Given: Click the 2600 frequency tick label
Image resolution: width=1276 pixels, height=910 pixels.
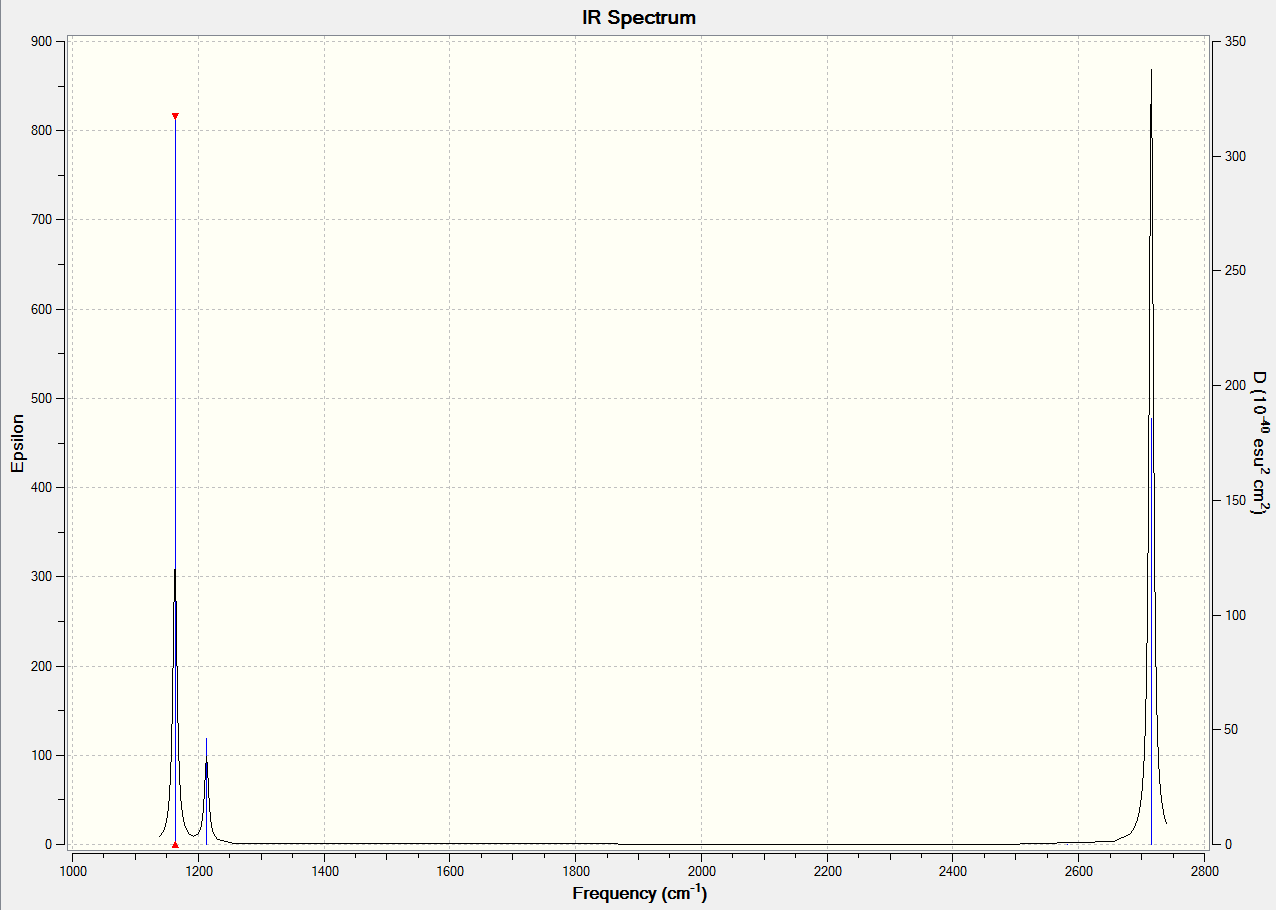Looking at the screenshot, I should pos(1078,870).
